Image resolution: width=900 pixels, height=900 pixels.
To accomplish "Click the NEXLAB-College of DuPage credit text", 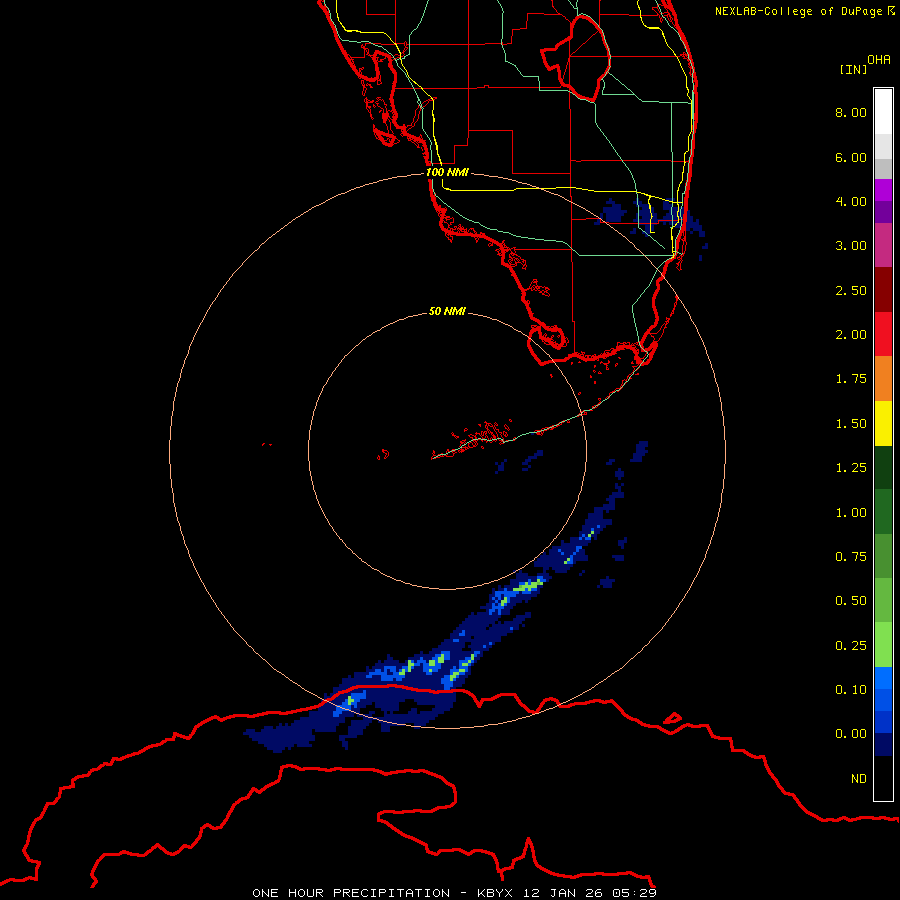I will [799, 11].
